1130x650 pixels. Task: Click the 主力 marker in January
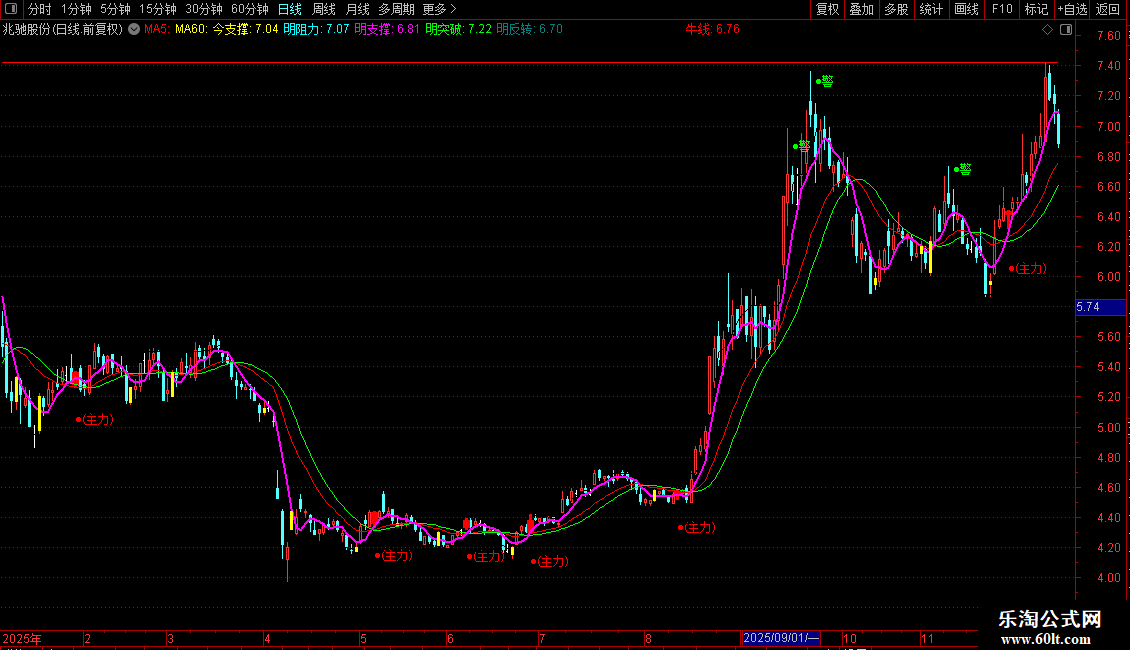[95, 419]
